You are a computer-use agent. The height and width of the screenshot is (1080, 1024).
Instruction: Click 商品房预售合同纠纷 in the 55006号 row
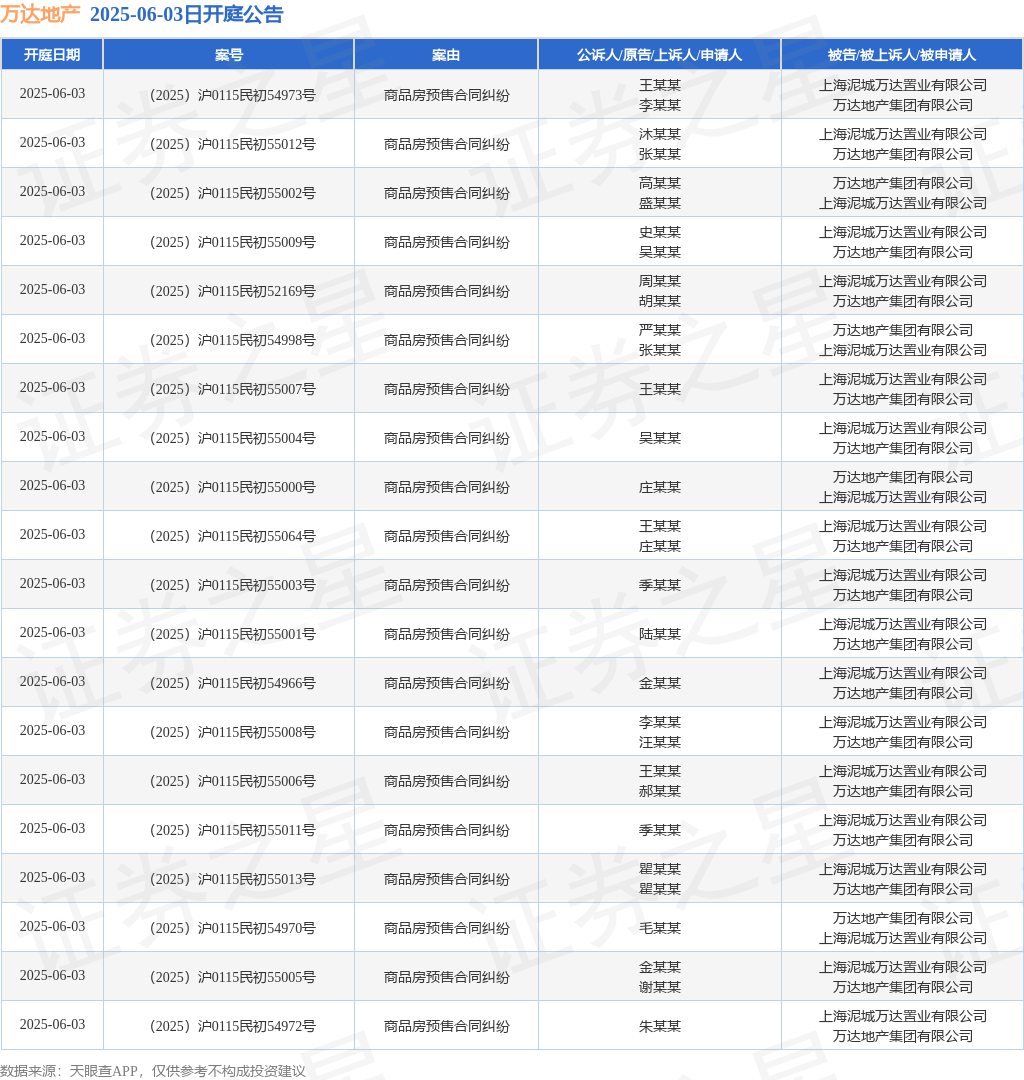pyautogui.click(x=446, y=780)
